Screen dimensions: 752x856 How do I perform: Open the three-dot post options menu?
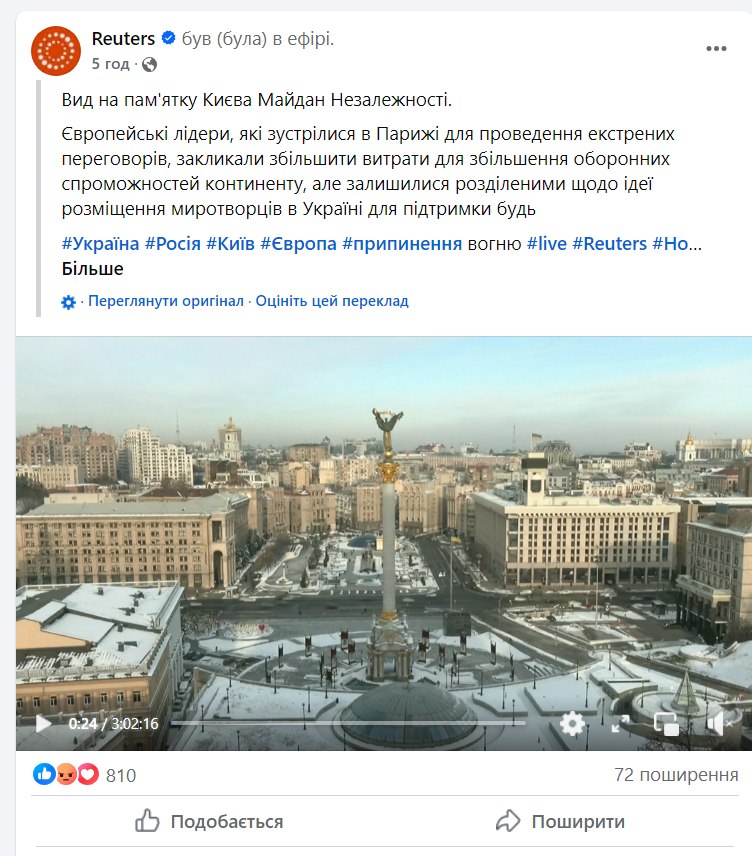716,49
